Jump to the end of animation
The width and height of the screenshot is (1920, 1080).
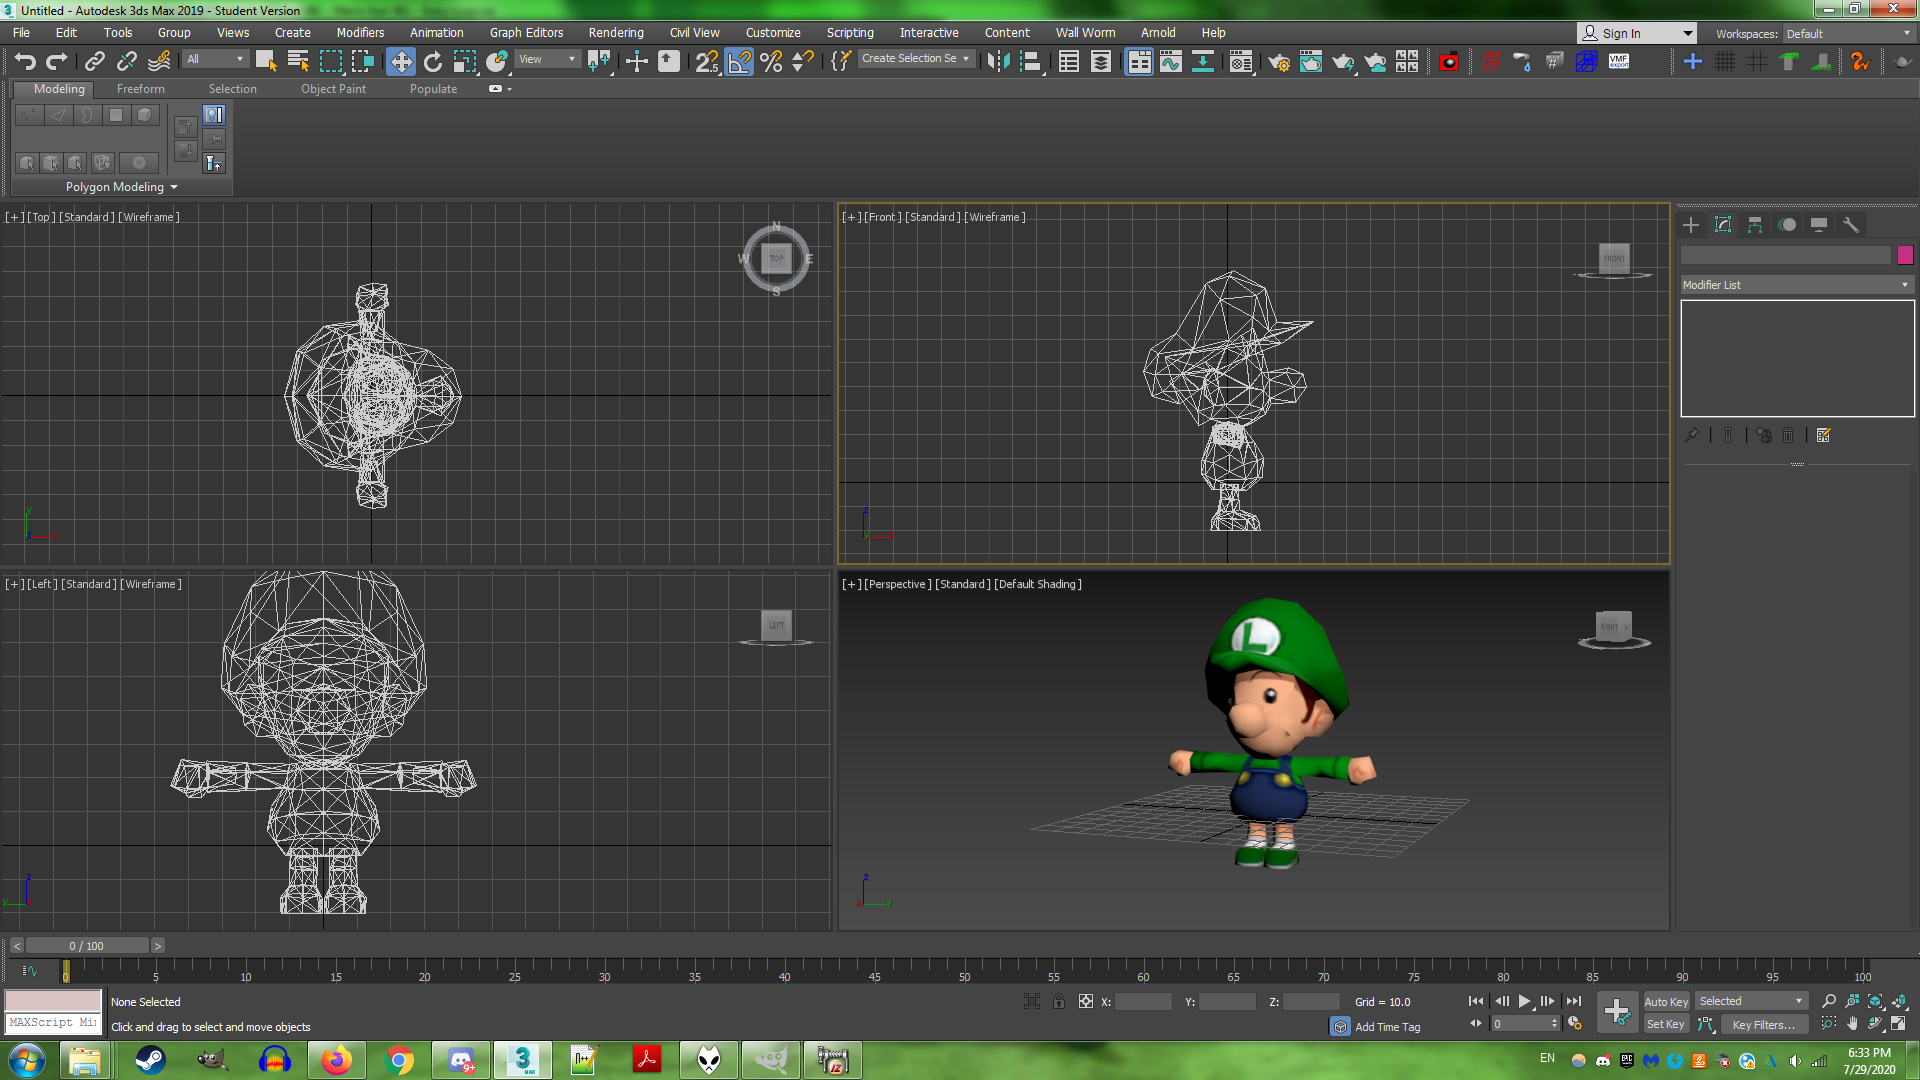click(x=1574, y=1001)
